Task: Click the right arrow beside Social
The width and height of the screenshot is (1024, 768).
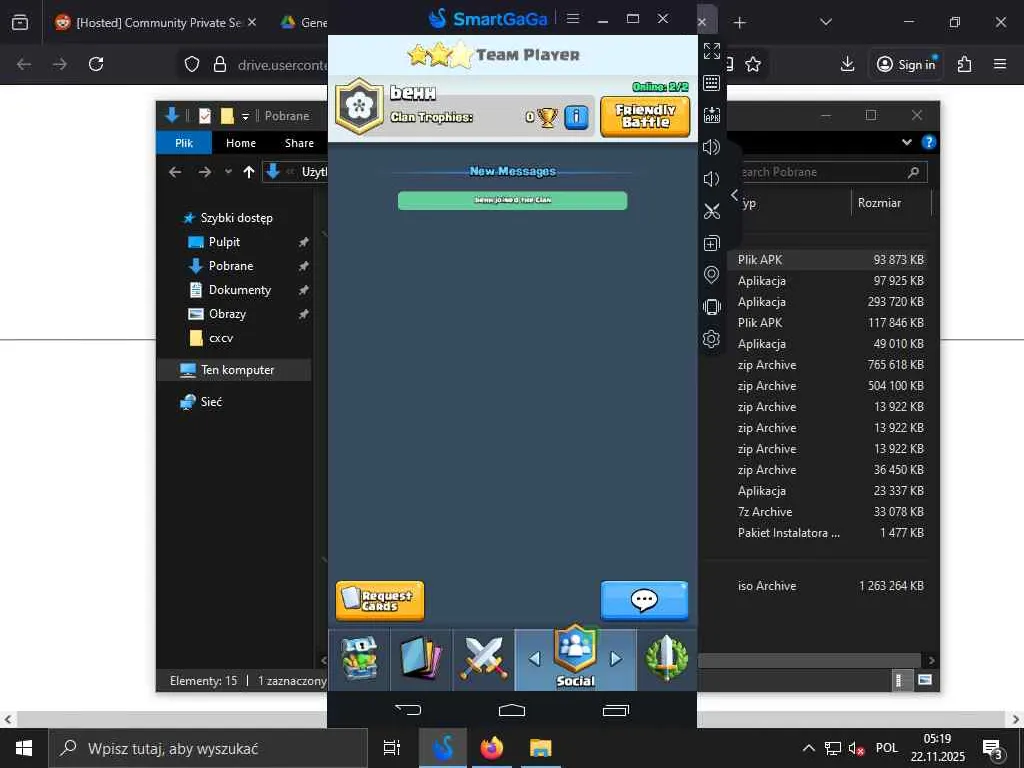Action: [x=615, y=659]
